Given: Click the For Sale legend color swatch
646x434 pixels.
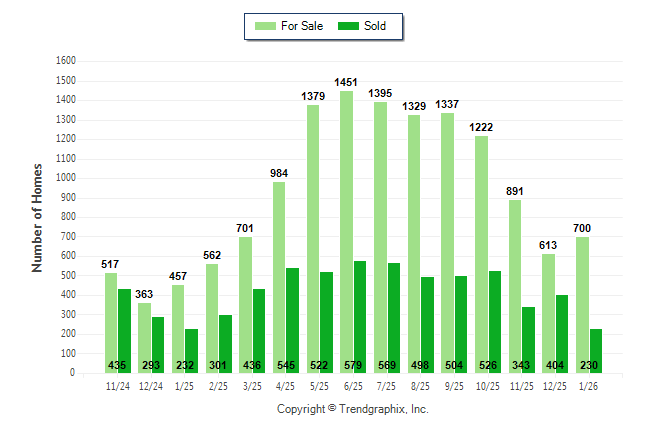Looking at the screenshot, I should [266, 26].
